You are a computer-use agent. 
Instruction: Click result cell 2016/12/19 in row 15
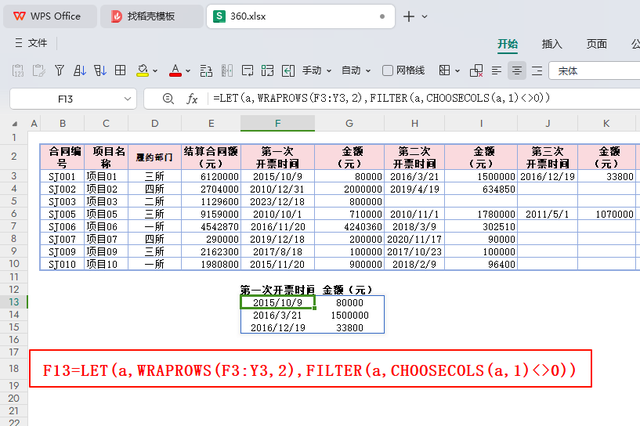278,328
